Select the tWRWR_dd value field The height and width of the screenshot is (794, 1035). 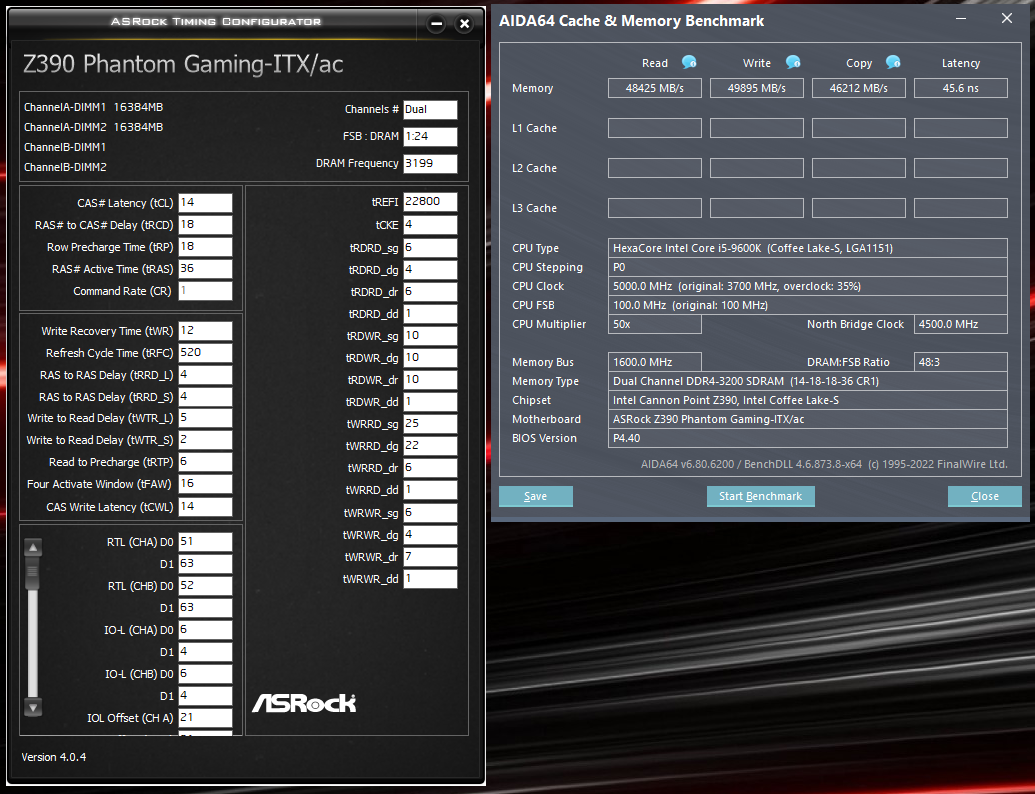pyautogui.click(x=430, y=579)
